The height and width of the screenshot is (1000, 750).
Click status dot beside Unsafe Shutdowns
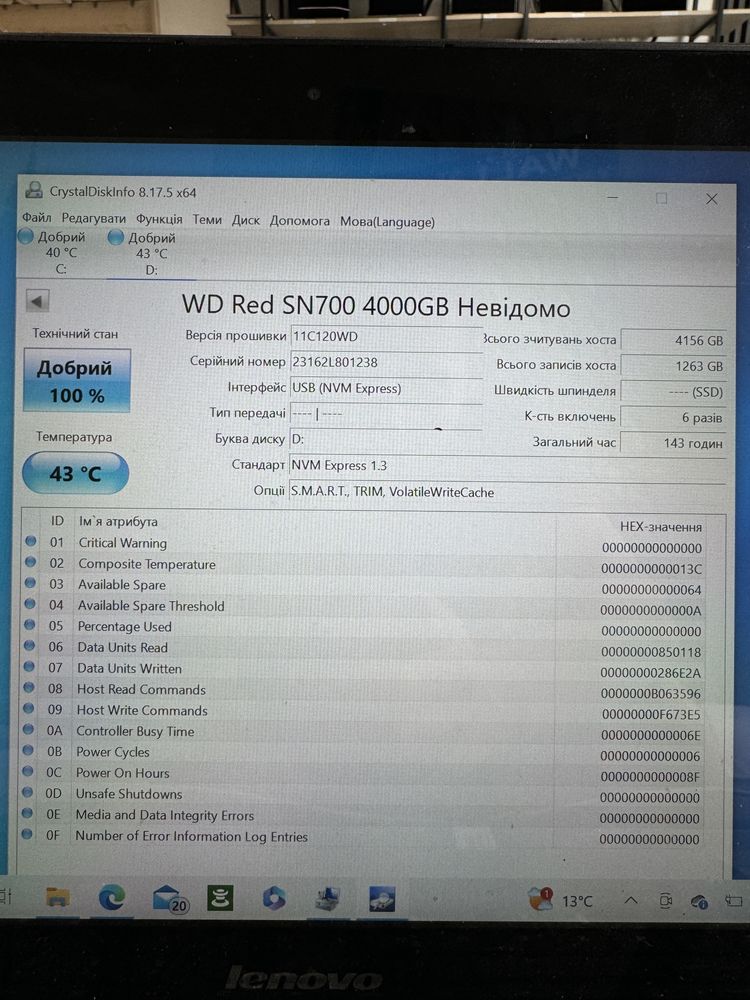coord(27,792)
